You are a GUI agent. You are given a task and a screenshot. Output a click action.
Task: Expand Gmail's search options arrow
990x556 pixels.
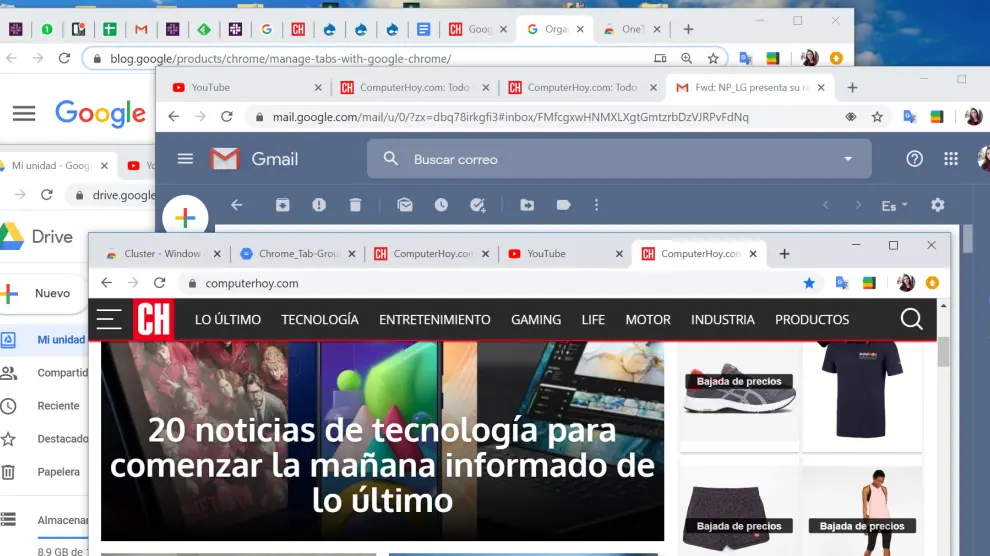click(848, 159)
